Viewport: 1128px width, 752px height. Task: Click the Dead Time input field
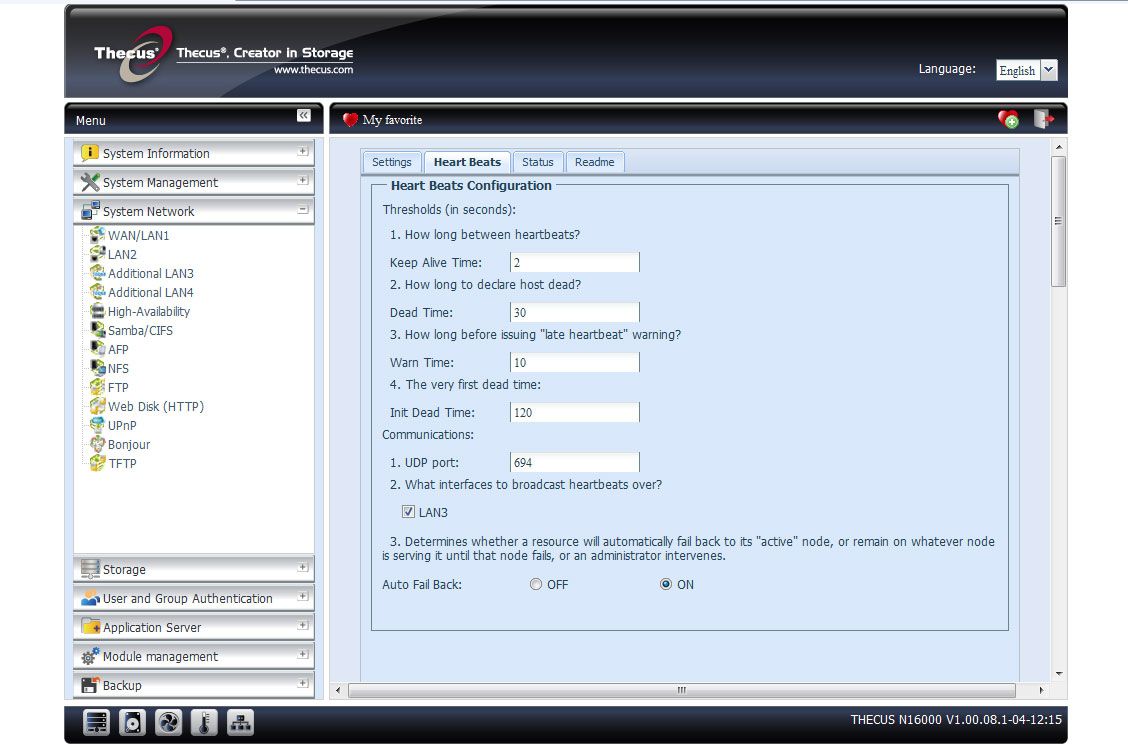pyautogui.click(x=574, y=312)
